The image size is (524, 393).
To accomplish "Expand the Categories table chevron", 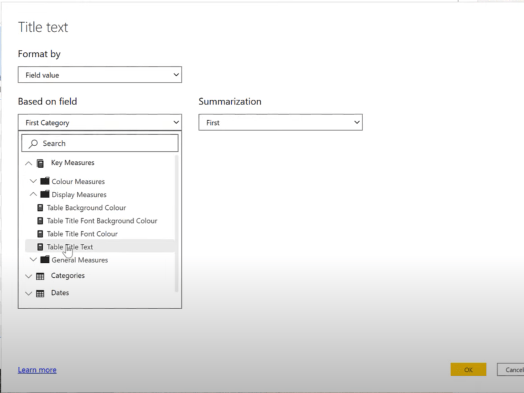I will [x=29, y=276].
